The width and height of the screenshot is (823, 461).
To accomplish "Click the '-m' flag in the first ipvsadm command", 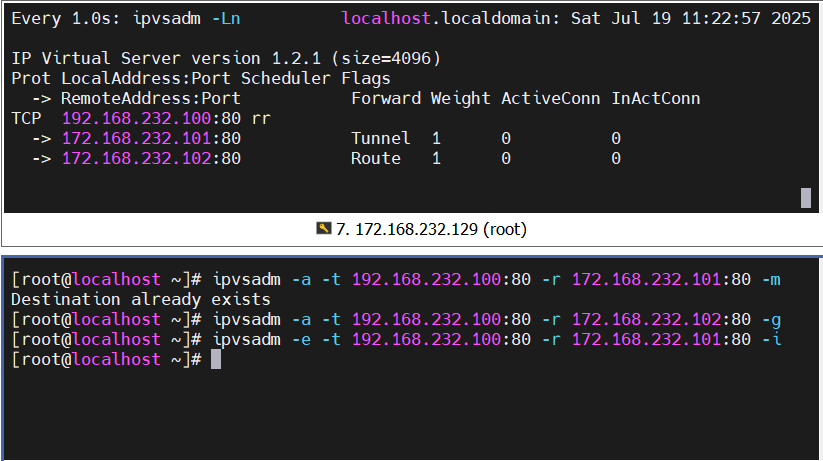I will 771,279.
